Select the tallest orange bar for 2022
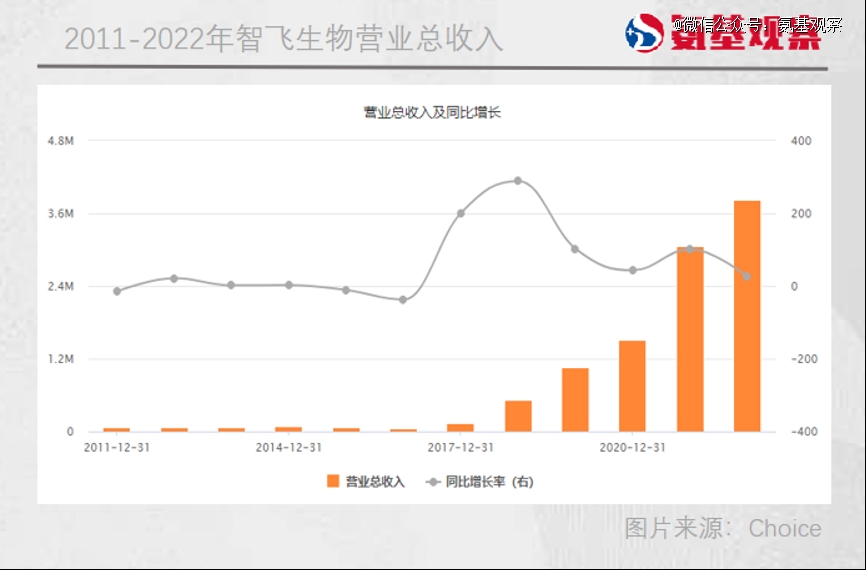 (747, 316)
